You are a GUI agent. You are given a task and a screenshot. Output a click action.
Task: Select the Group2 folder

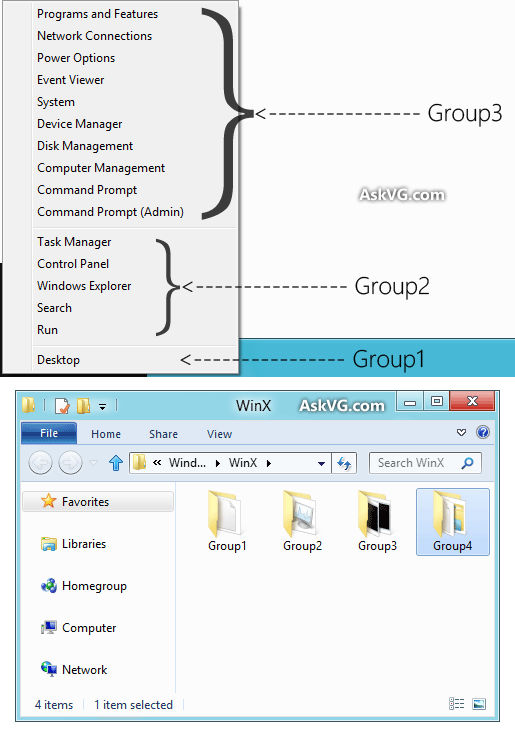click(x=302, y=521)
